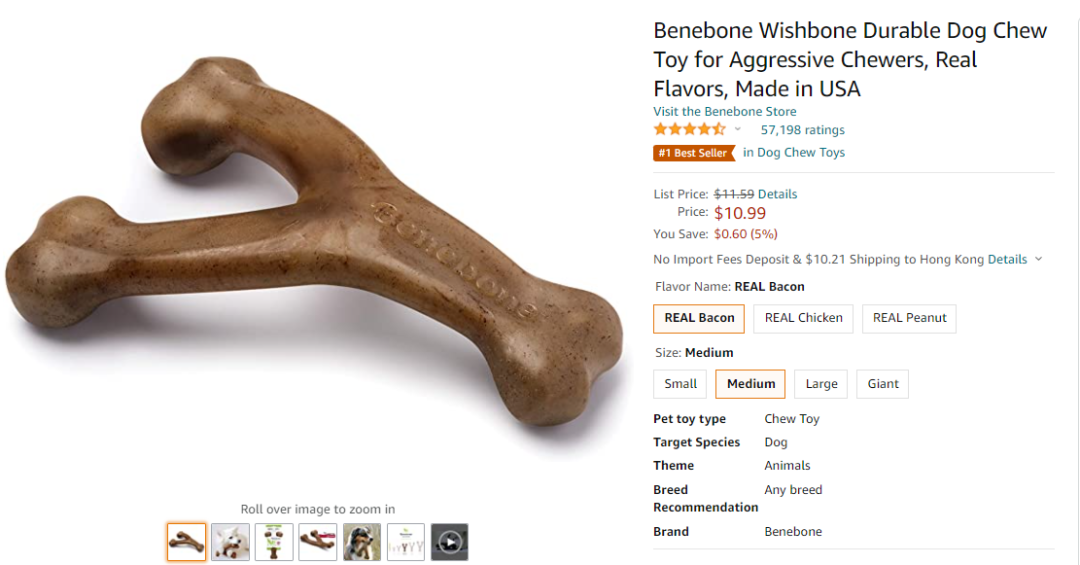Open the Dog Chew Toys category link
The width and height of the screenshot is (1080, 565).
coord(800,153)
